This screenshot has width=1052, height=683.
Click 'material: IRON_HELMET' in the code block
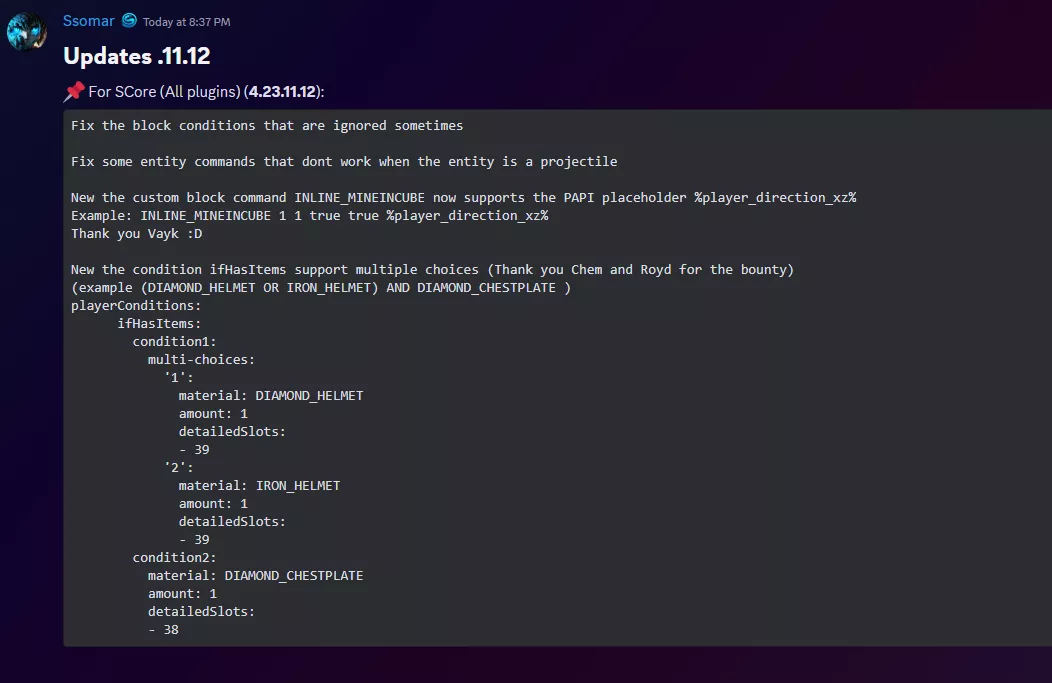(x=259, y=486)
